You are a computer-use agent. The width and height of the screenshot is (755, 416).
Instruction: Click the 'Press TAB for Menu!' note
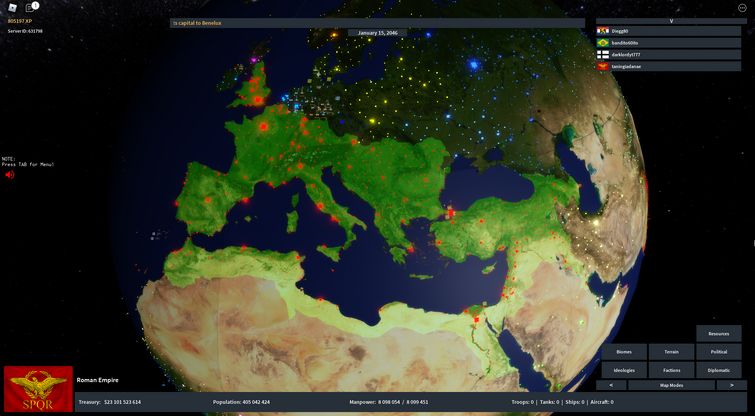tap(27, 165)
